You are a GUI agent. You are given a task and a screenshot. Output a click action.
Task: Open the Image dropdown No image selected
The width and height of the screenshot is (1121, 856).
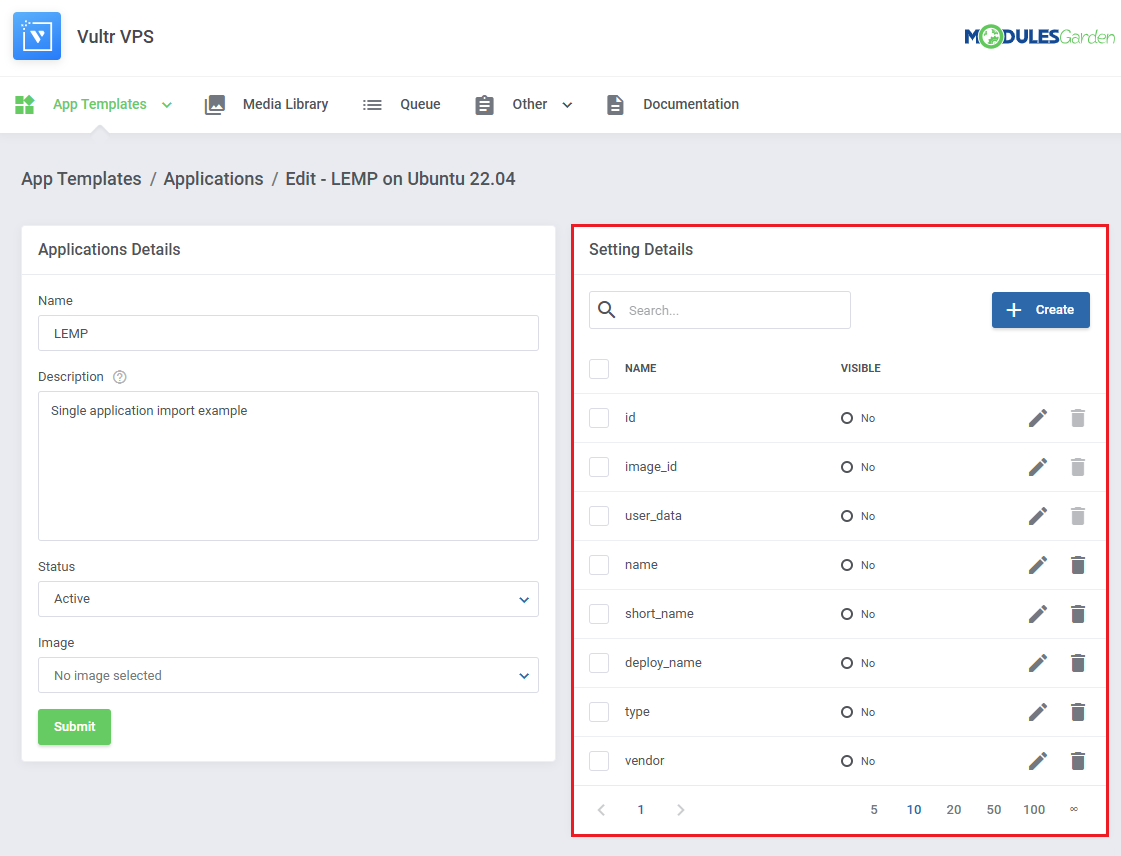(x=288, y=675)
